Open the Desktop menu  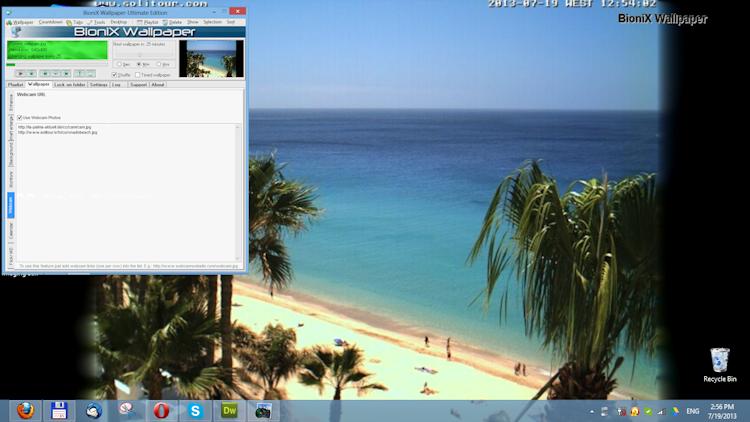point(119,22)
